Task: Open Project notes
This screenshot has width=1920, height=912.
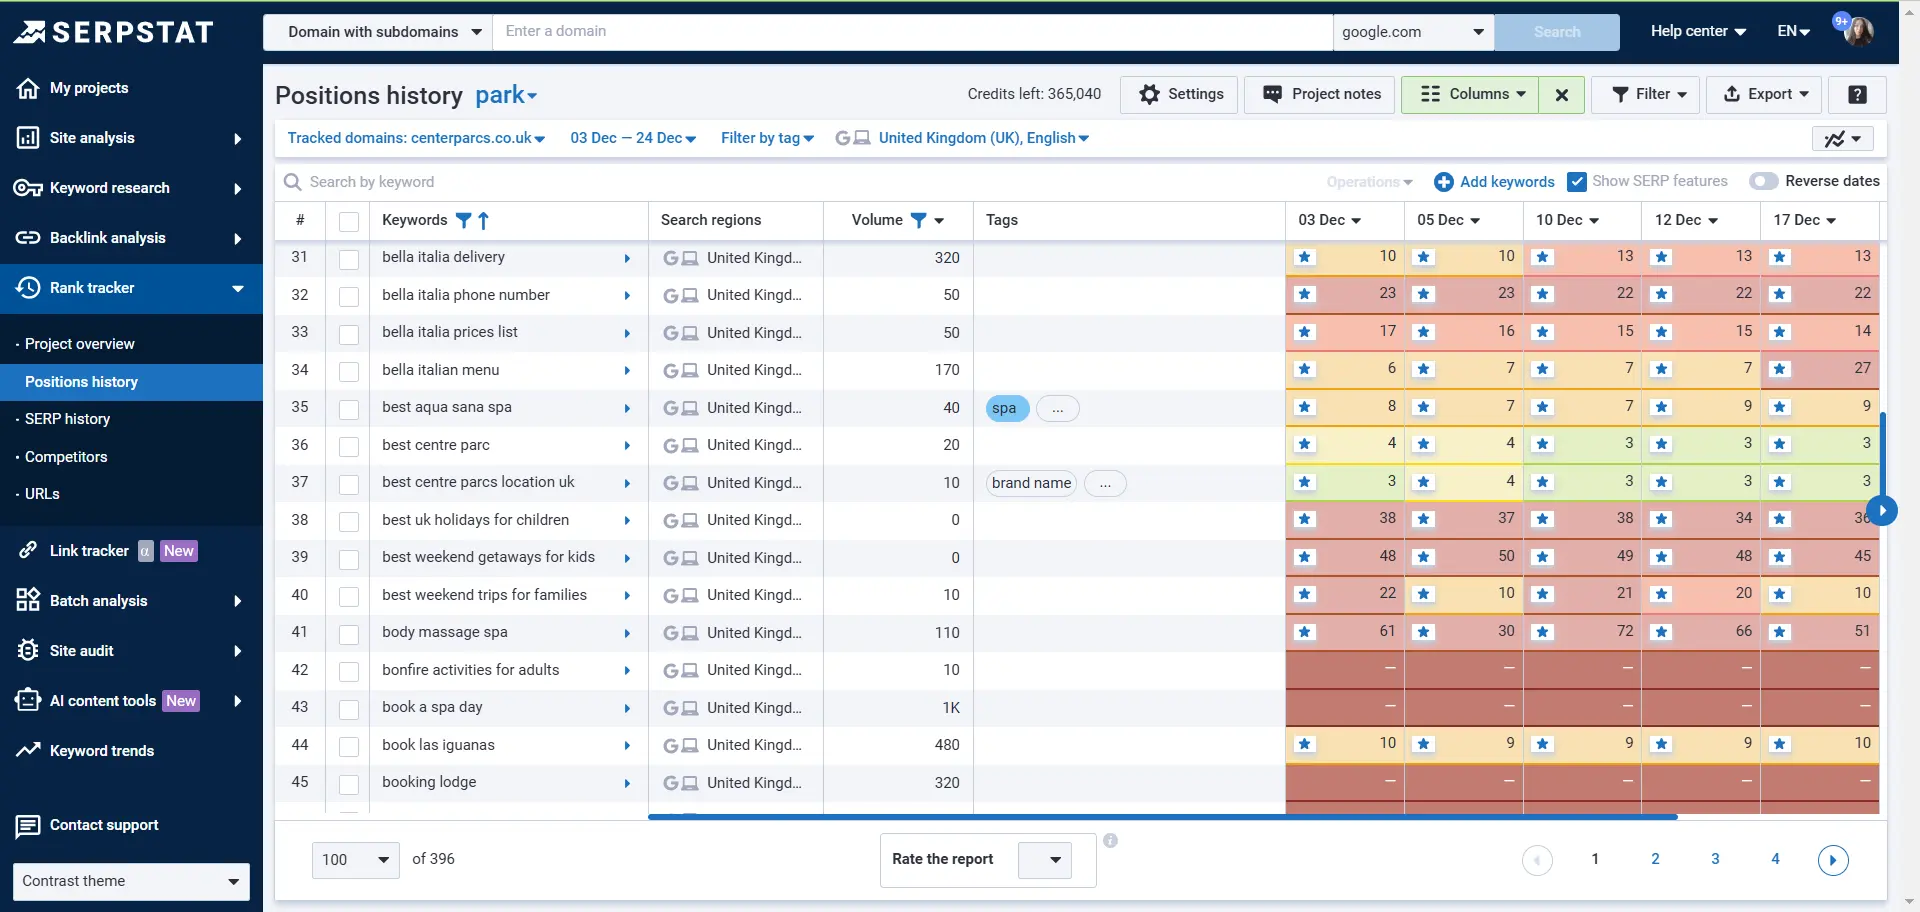Action: click(x=1320, y=94)
